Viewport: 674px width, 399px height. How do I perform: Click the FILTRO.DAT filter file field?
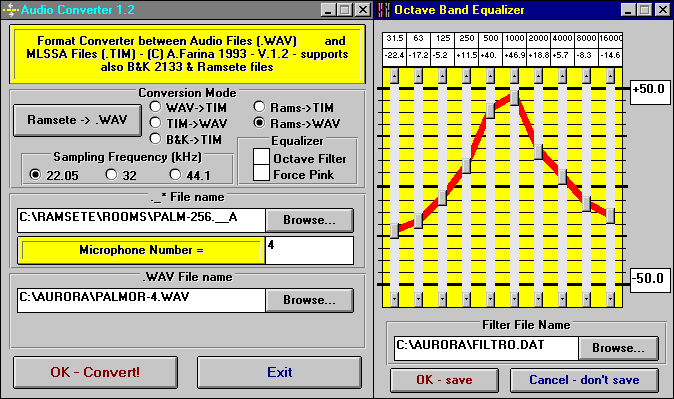pyautogui.click(x=486, y=348)
